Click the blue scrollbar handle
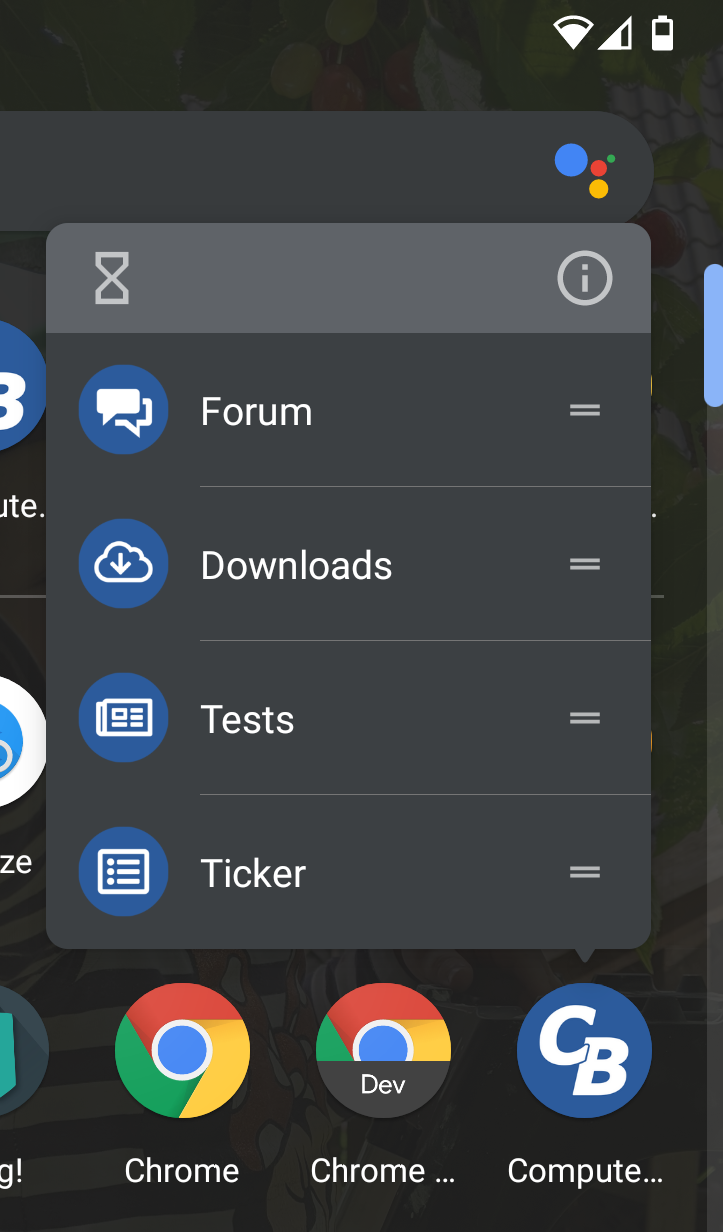 coord(714,335)
